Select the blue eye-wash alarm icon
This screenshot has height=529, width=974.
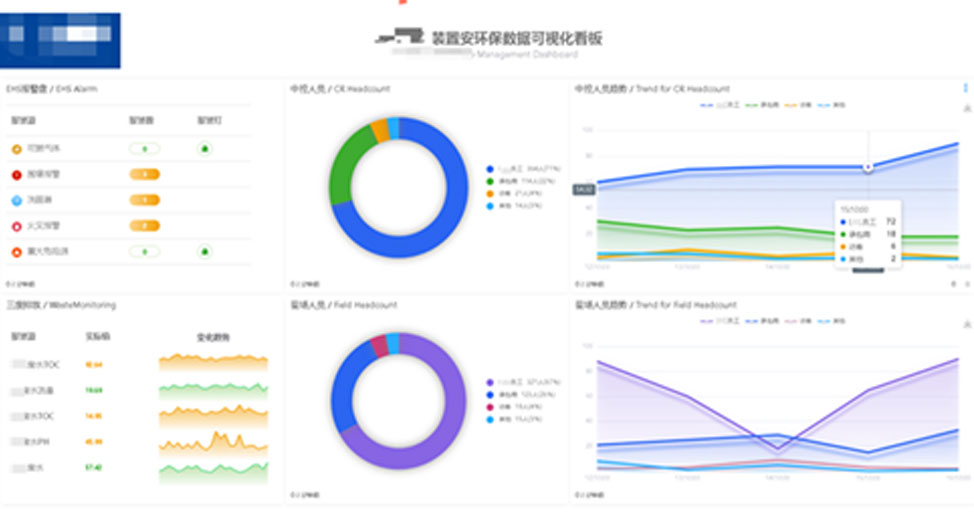(16, 200)
